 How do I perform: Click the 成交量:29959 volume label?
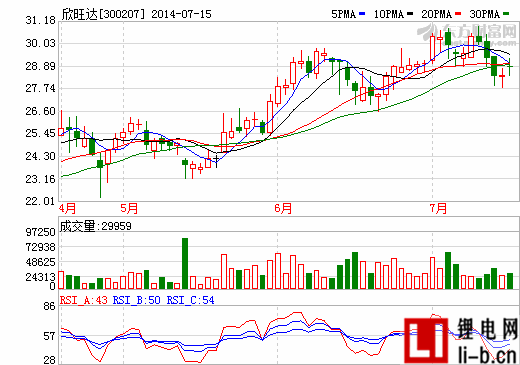click(x=96, y=226)
